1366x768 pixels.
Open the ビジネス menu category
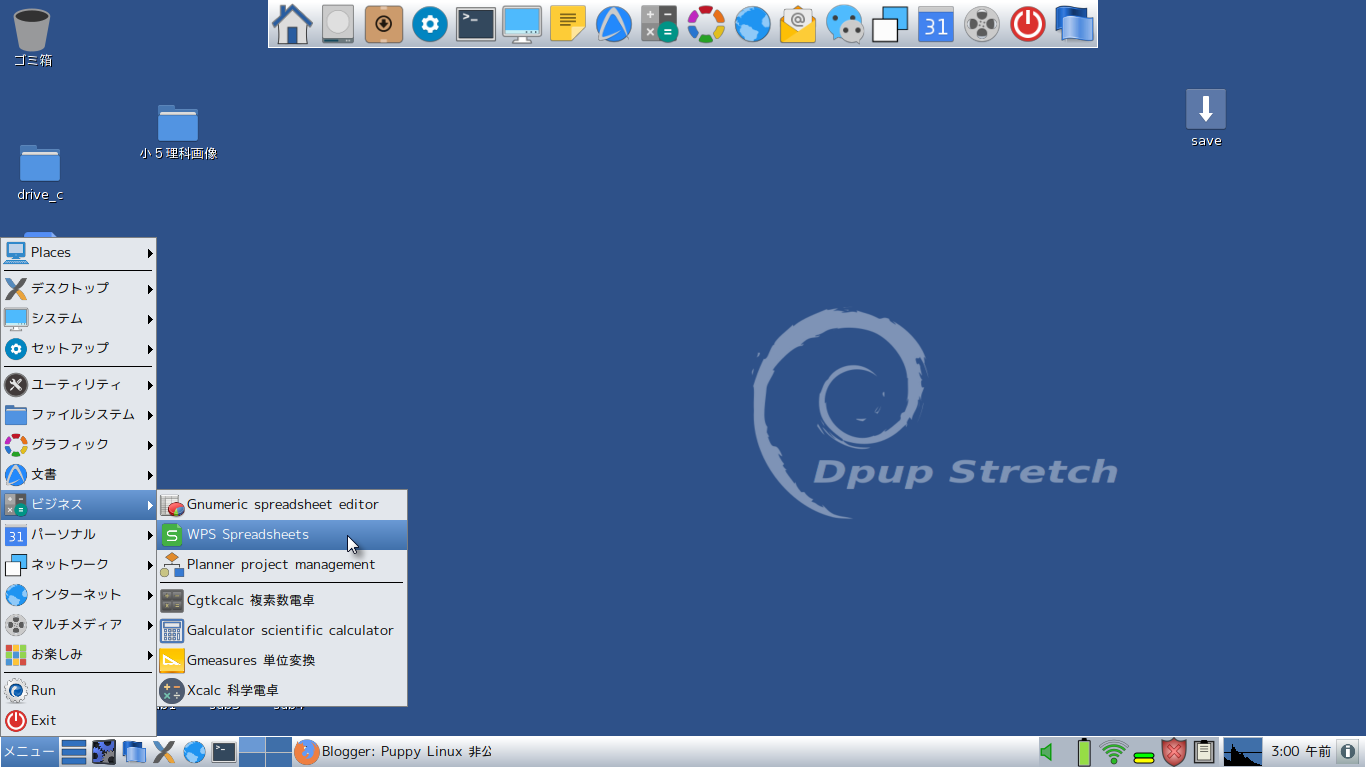[78, 505]
